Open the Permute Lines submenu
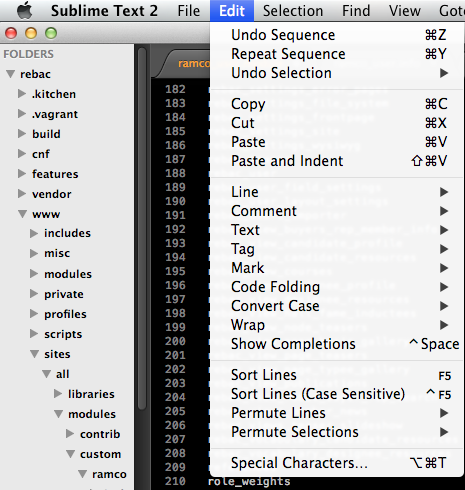The height and width of the screenshot is (490, 465). (x=337, y=413)
